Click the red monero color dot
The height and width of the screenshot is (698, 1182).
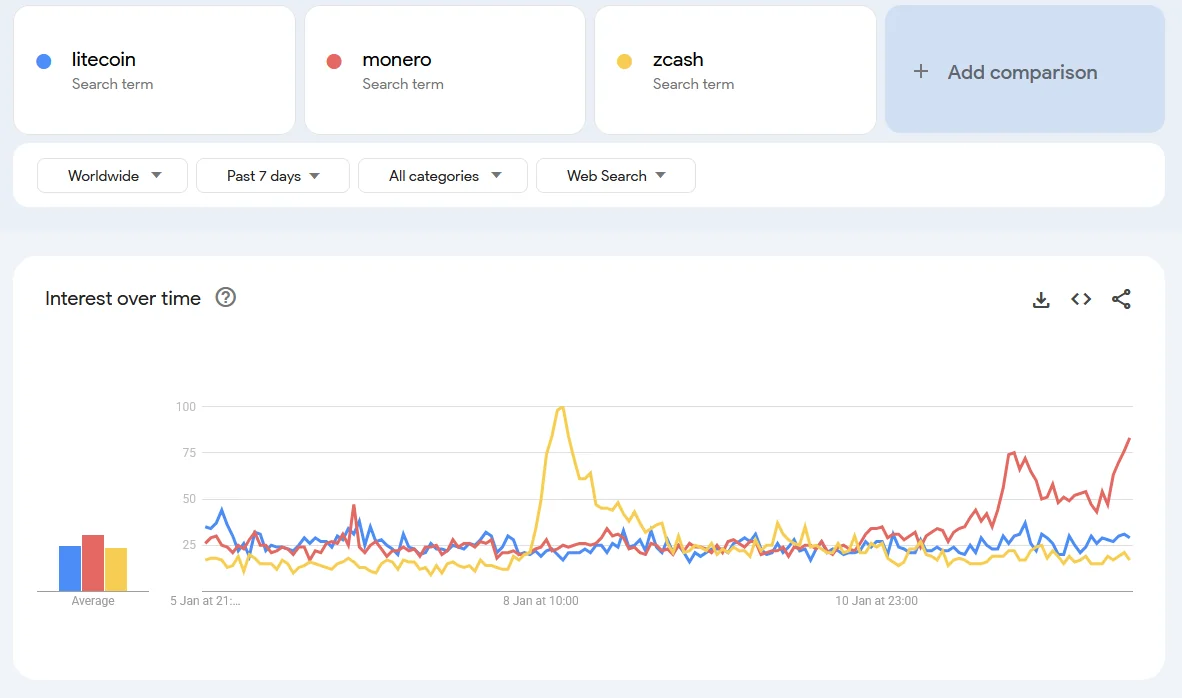pyautogui.click(x=334, y=62)
